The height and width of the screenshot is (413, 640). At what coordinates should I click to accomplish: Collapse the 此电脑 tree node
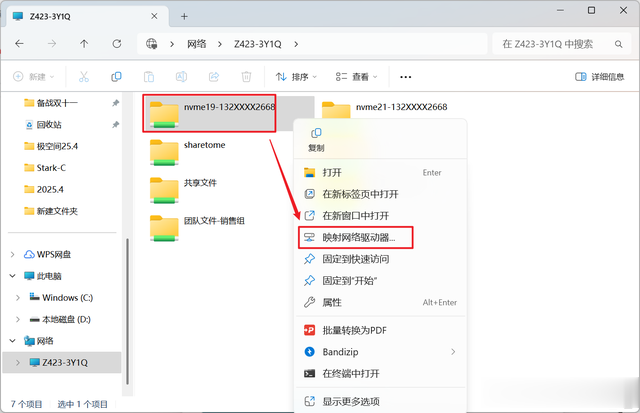13,276
